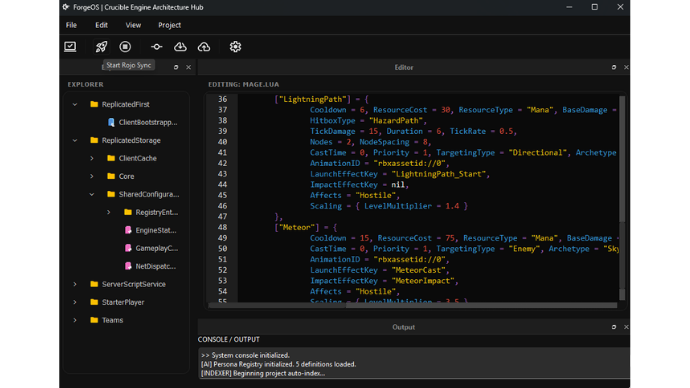Image resolution: width=690 pixels, height=388 pixels.
Task: Collapse the SharedConfigura... folder
Action: tap(92, 194)
